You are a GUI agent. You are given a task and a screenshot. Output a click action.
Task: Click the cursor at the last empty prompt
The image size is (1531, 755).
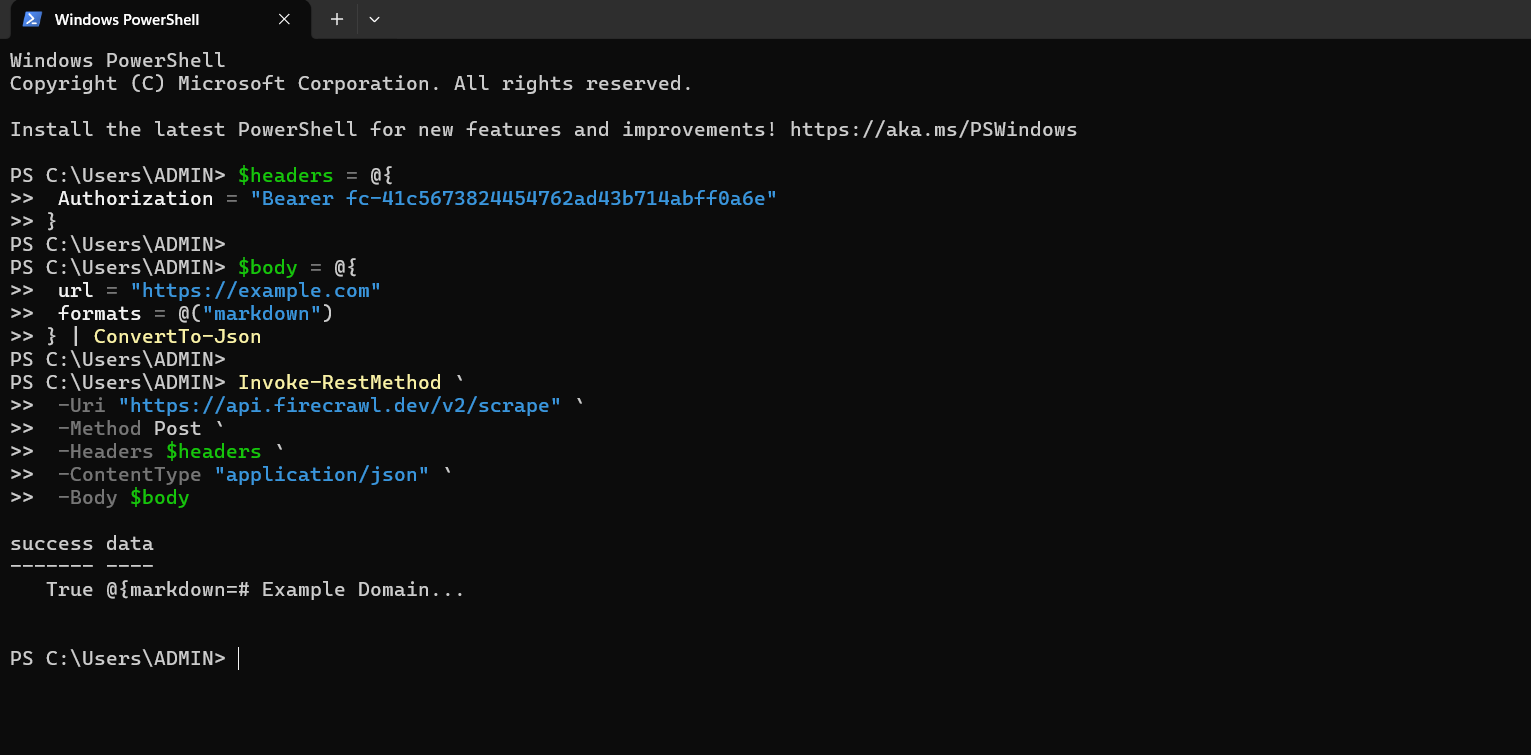[x=239, y=658]
